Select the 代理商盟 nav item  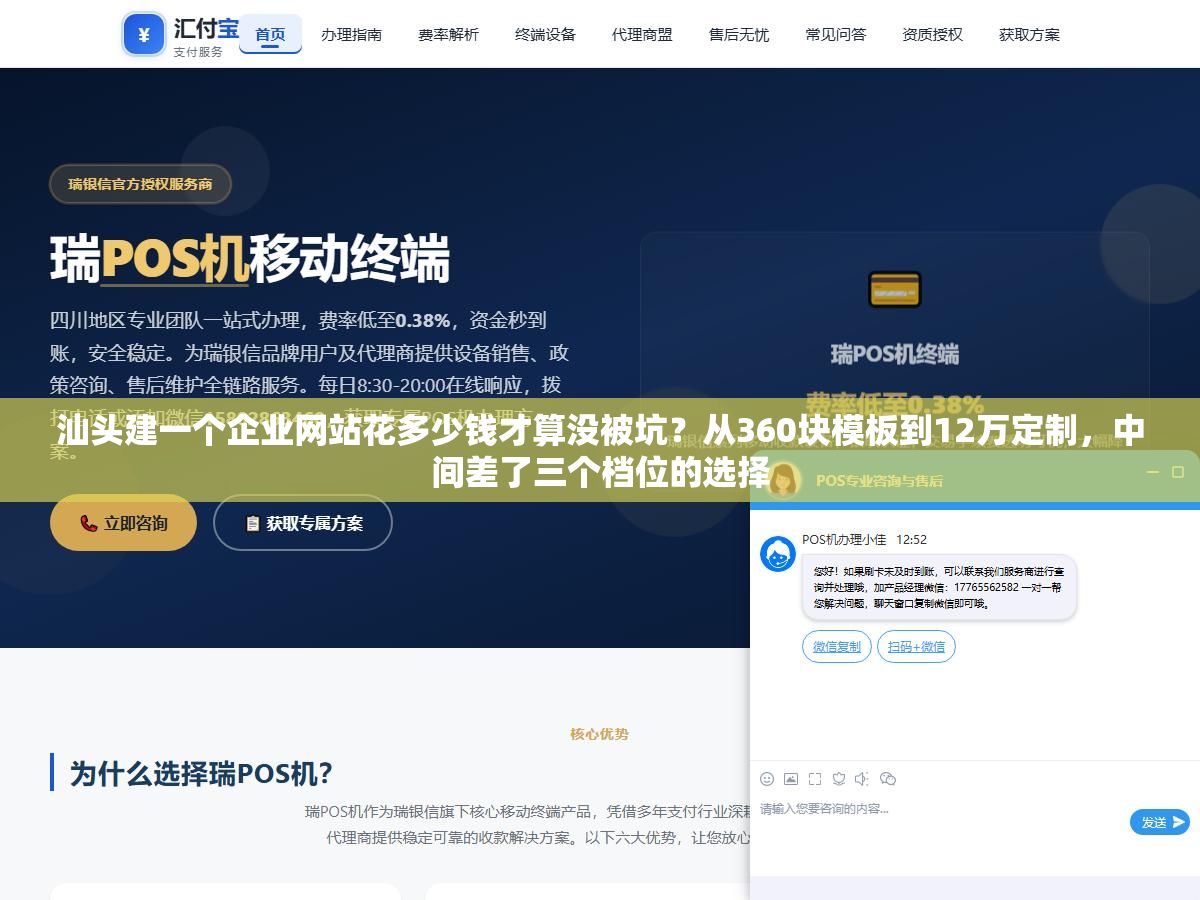point(642,34)
